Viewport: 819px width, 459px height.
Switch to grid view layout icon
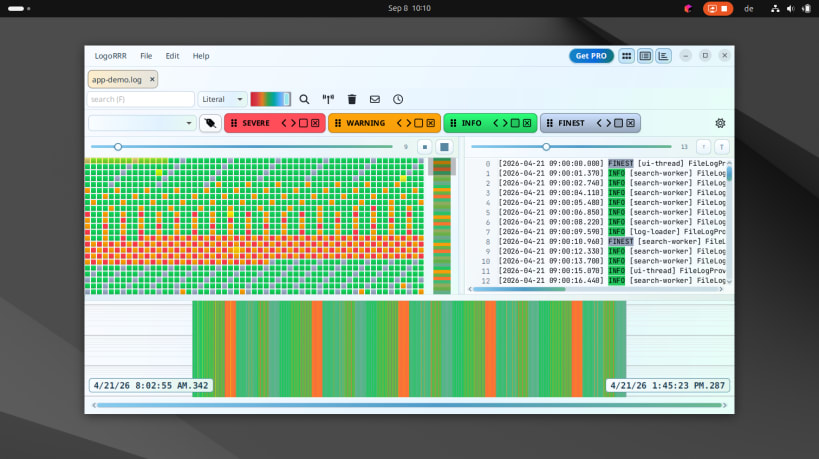(x=626, y=56)
